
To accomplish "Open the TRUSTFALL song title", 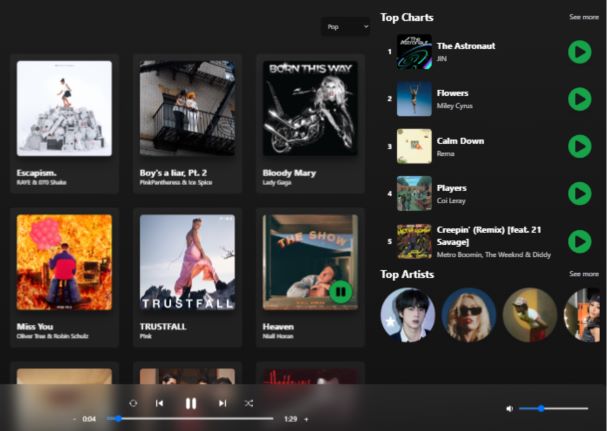I will (163, 326).
